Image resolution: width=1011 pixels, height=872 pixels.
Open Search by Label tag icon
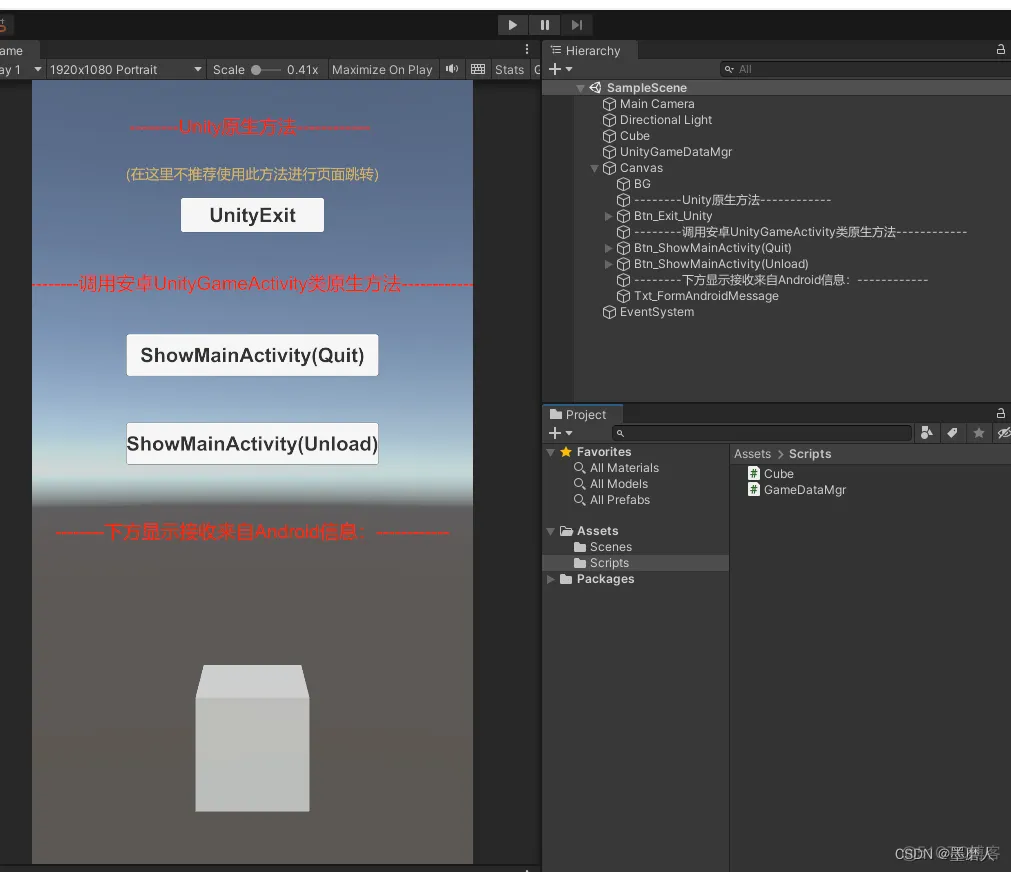coord(952,433)
